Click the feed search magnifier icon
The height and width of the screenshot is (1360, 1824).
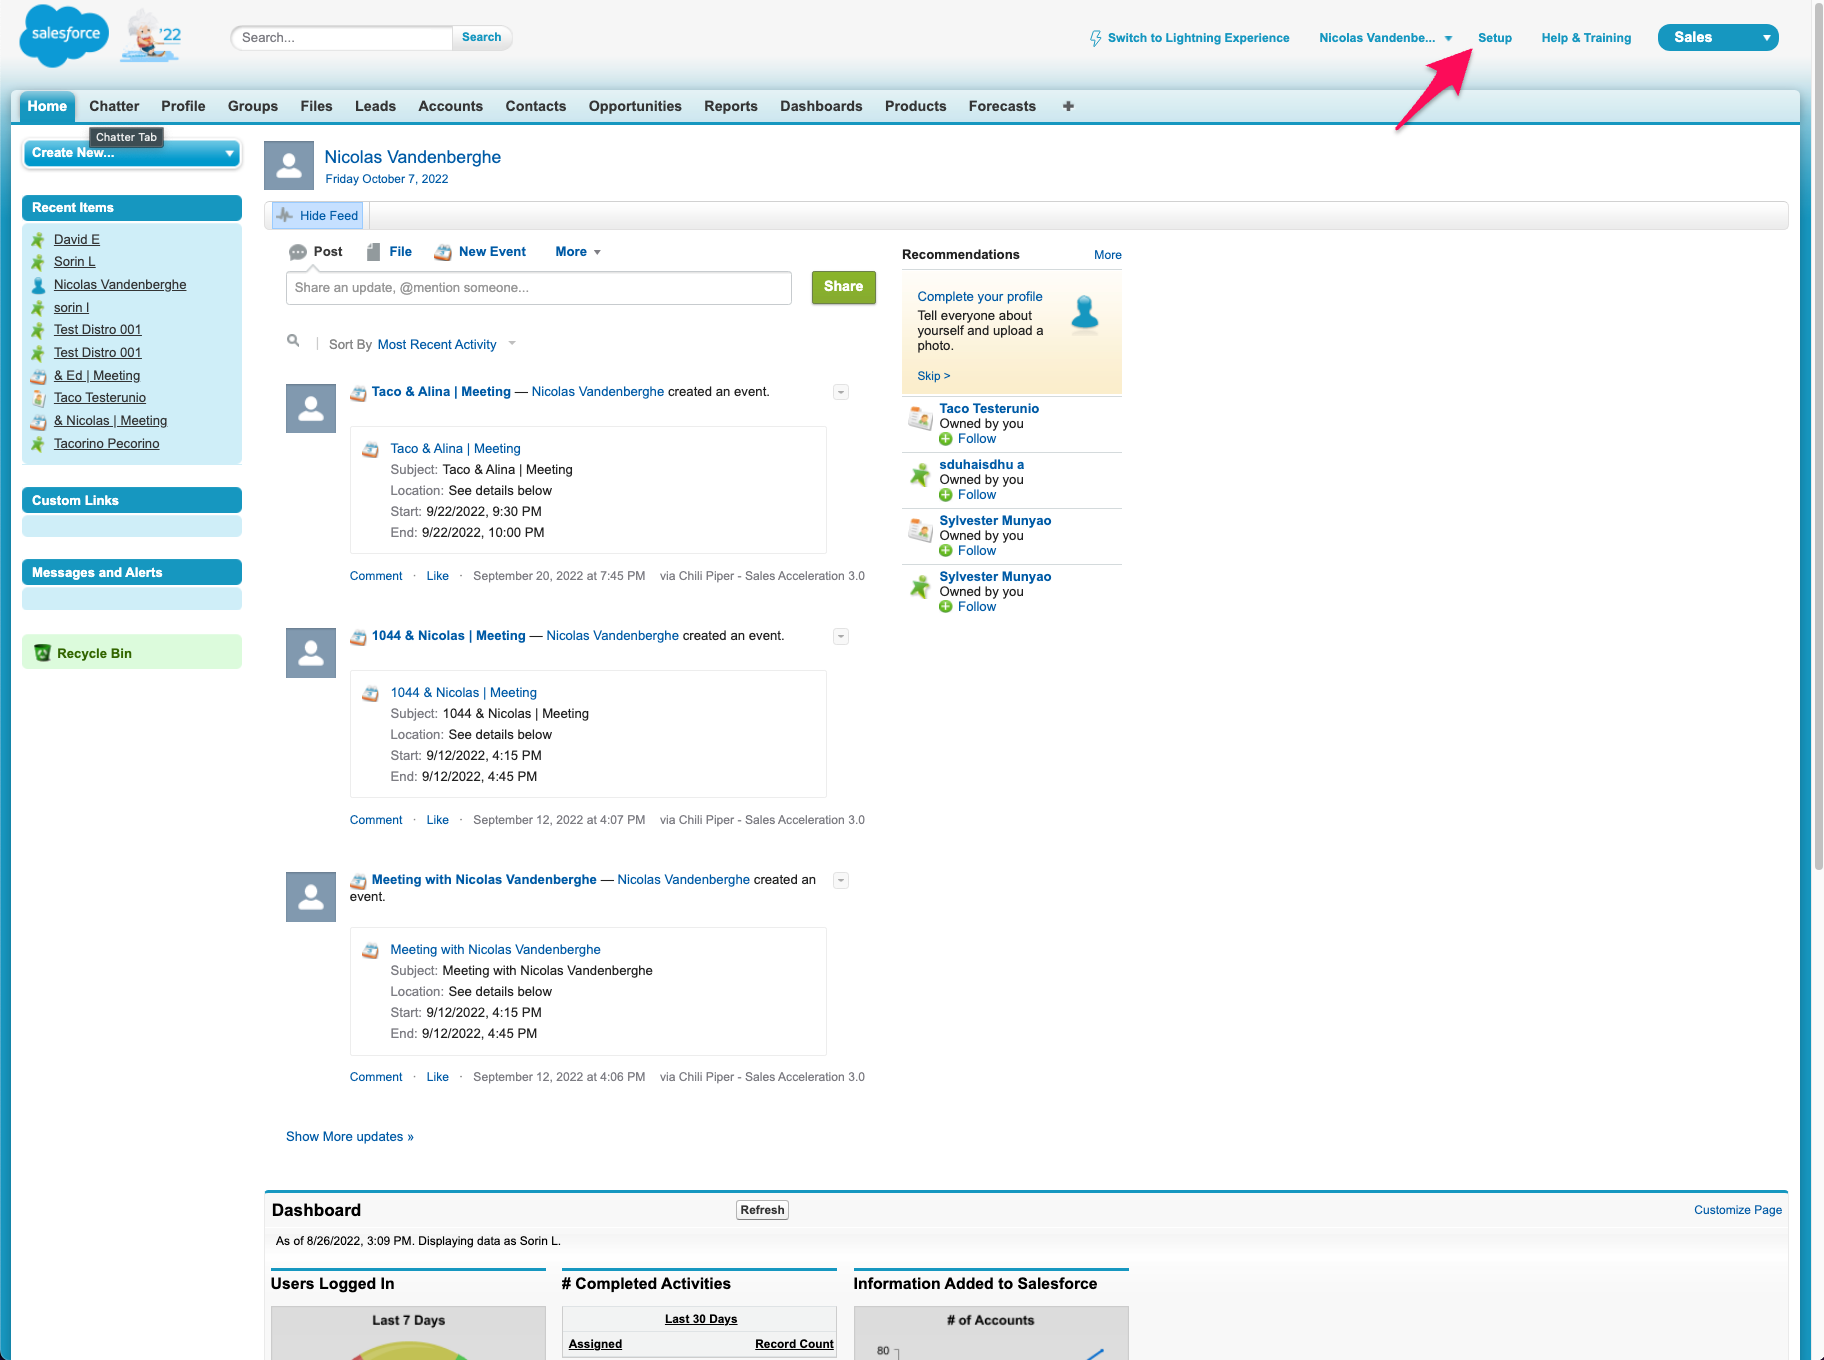(293, 341)
